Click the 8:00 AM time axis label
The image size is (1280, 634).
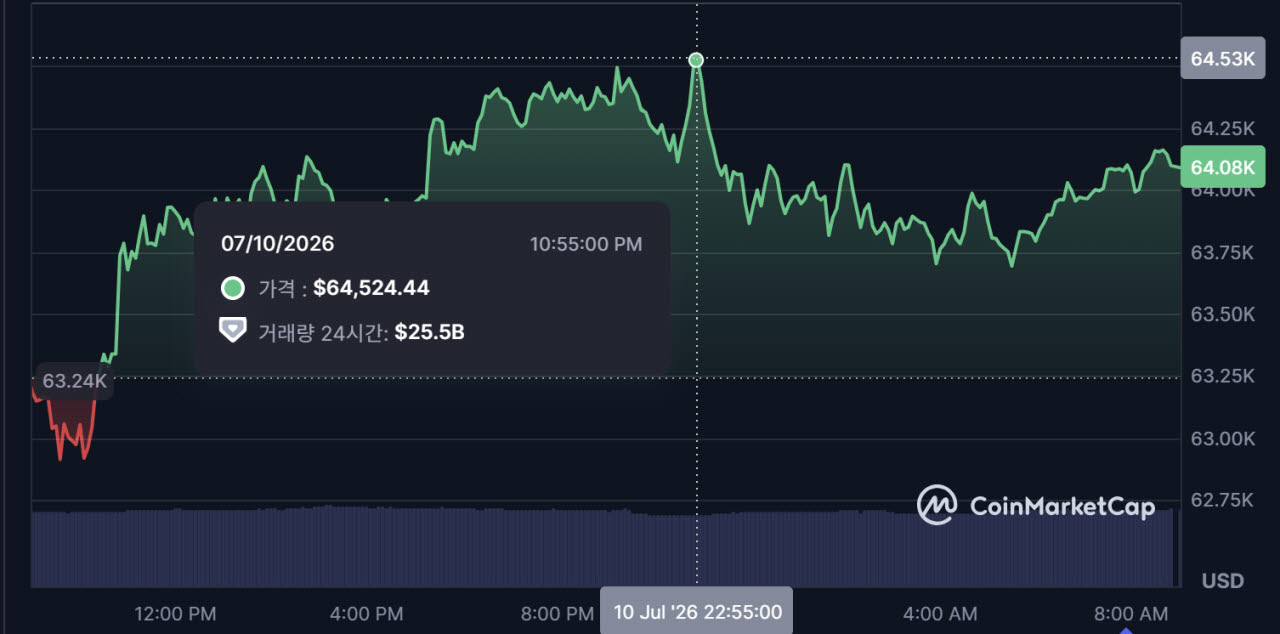click(1129, 613)
